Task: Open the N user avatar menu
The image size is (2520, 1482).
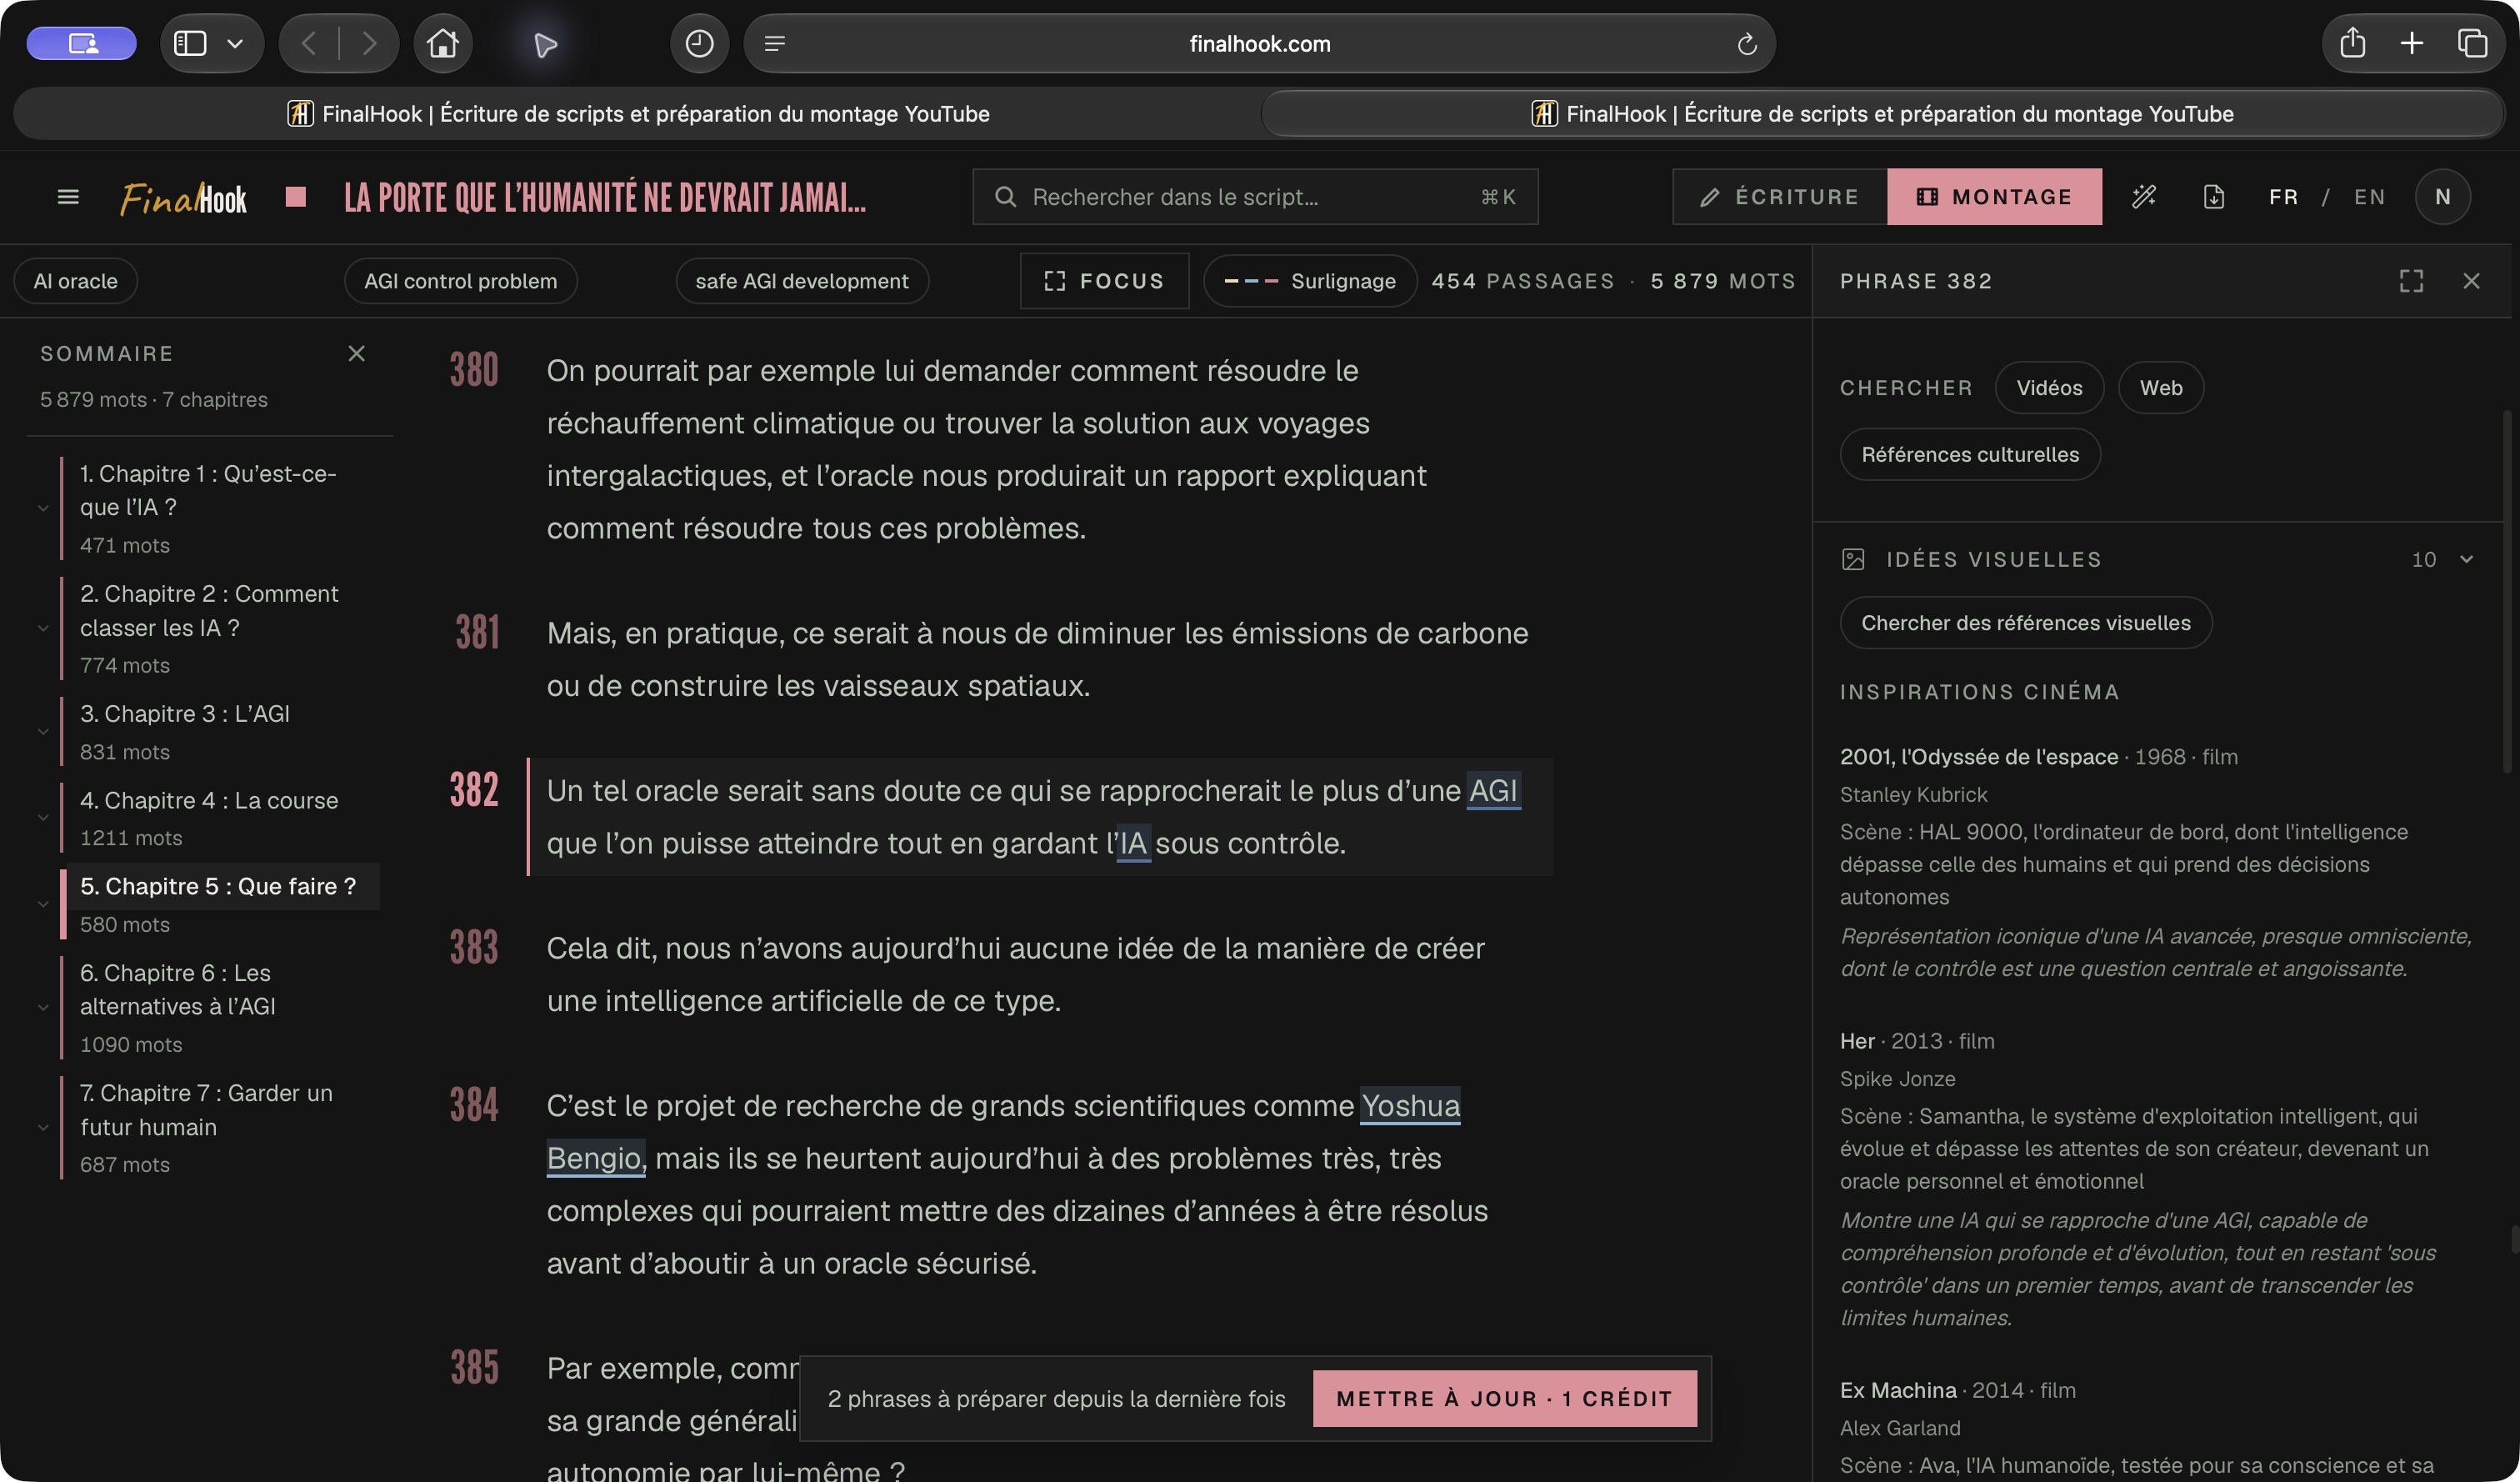Action: point(2442,197)
